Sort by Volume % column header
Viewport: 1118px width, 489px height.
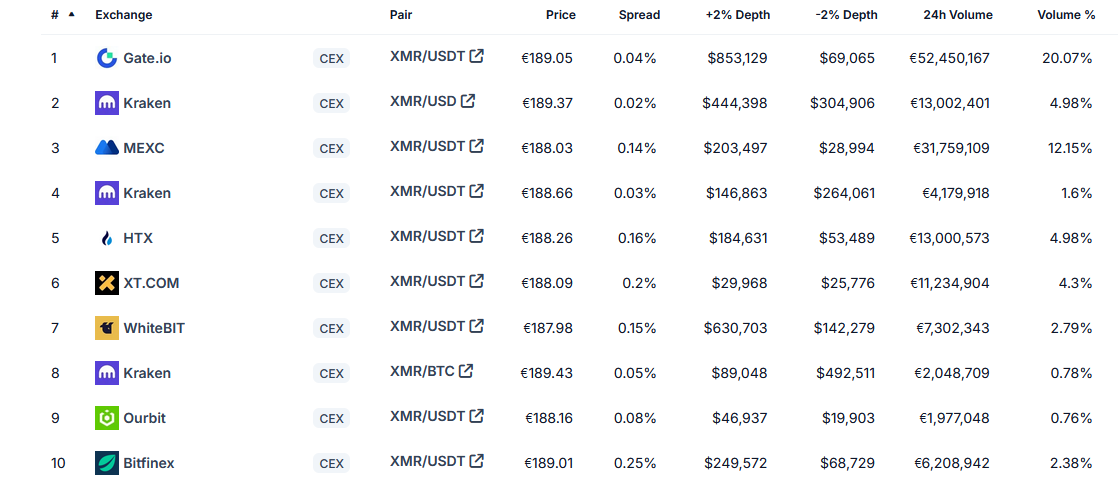1066,15
